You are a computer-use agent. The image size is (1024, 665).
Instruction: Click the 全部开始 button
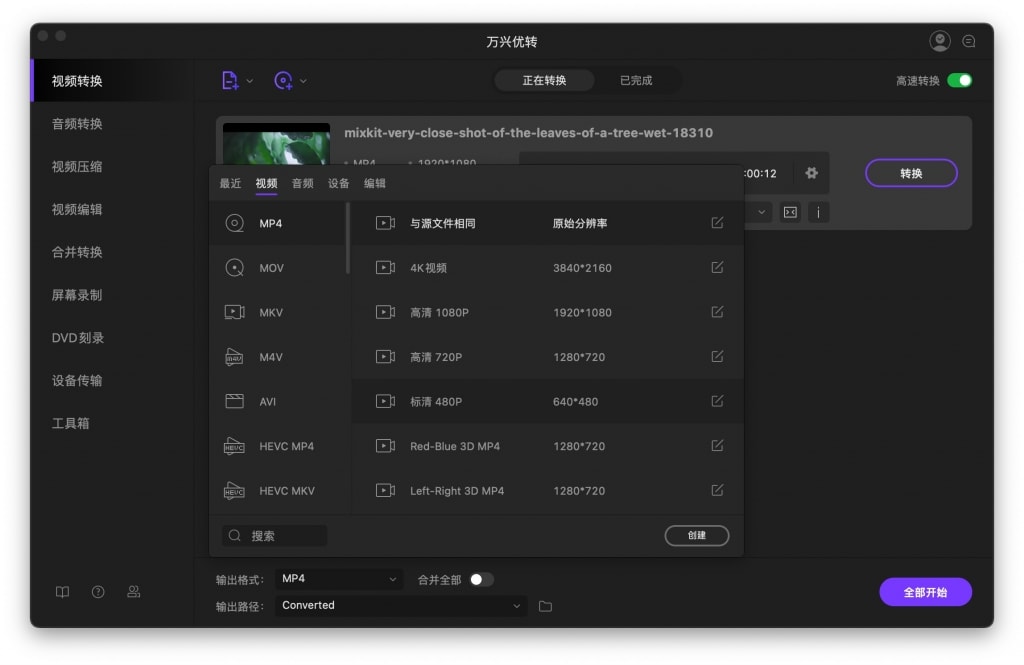click(x=925, y=592)
